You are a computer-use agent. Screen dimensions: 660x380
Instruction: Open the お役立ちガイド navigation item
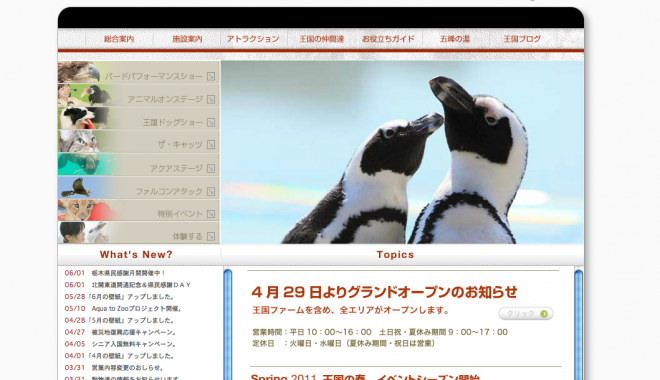tap(388, 39)
